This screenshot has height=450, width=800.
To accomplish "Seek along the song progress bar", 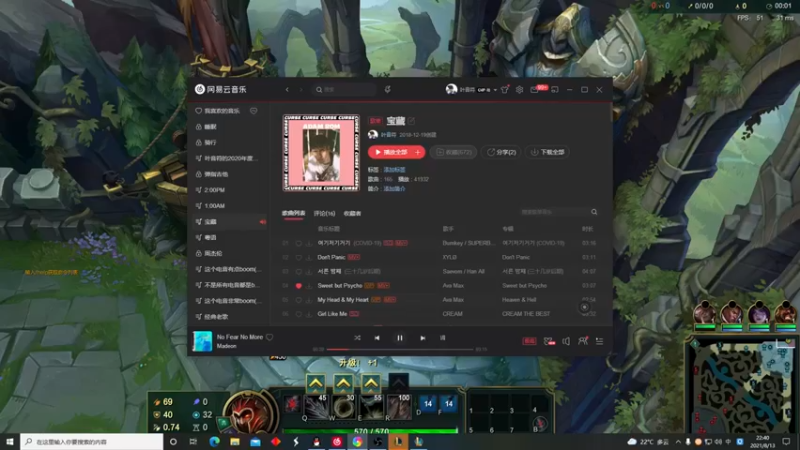I will tap(400, 349).
